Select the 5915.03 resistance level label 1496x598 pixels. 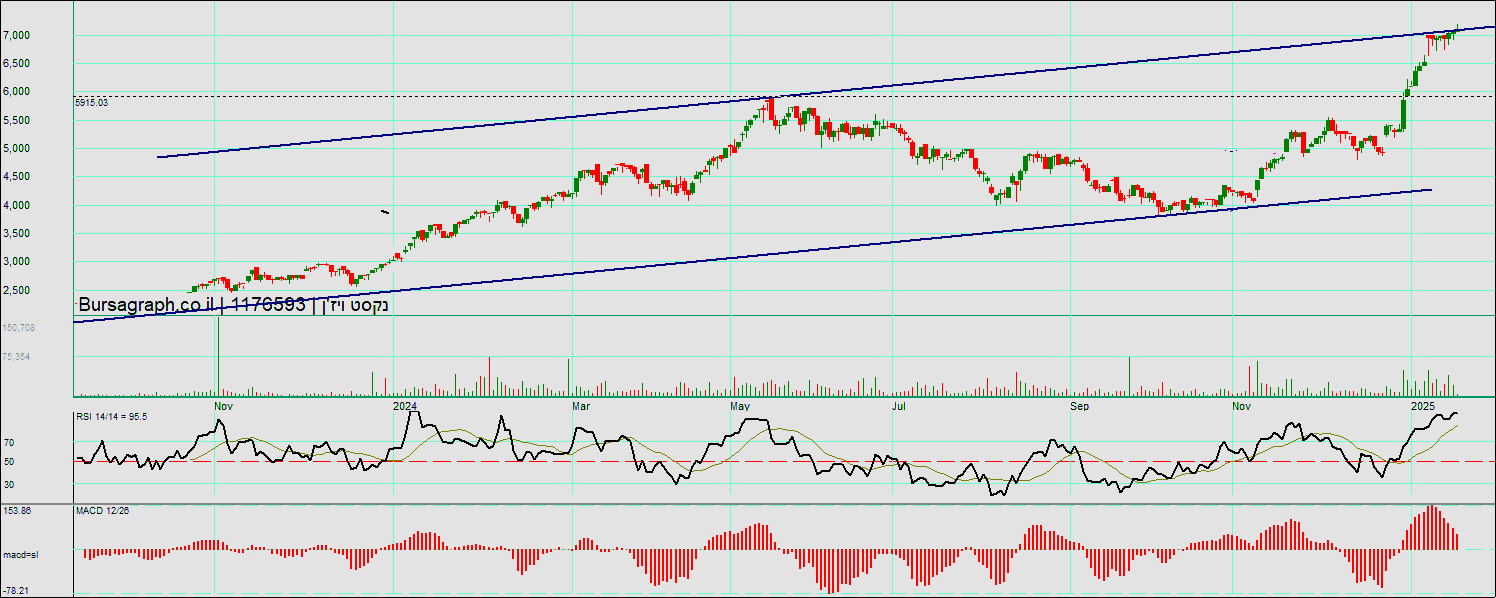coord(91,103)
